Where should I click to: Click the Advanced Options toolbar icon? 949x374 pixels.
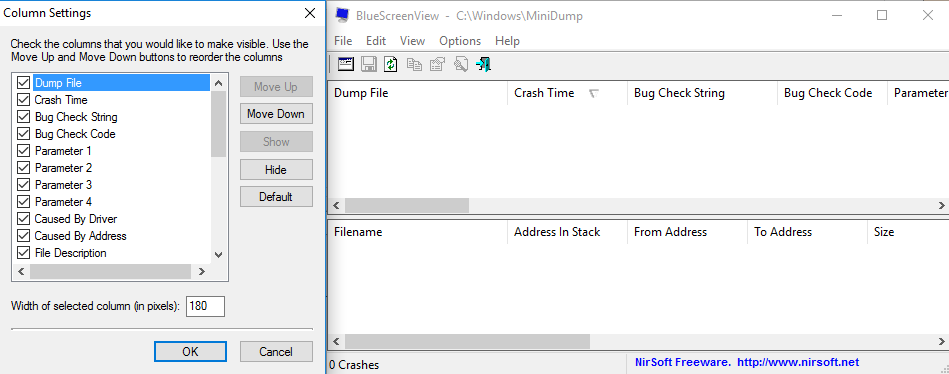click(346, 64)
